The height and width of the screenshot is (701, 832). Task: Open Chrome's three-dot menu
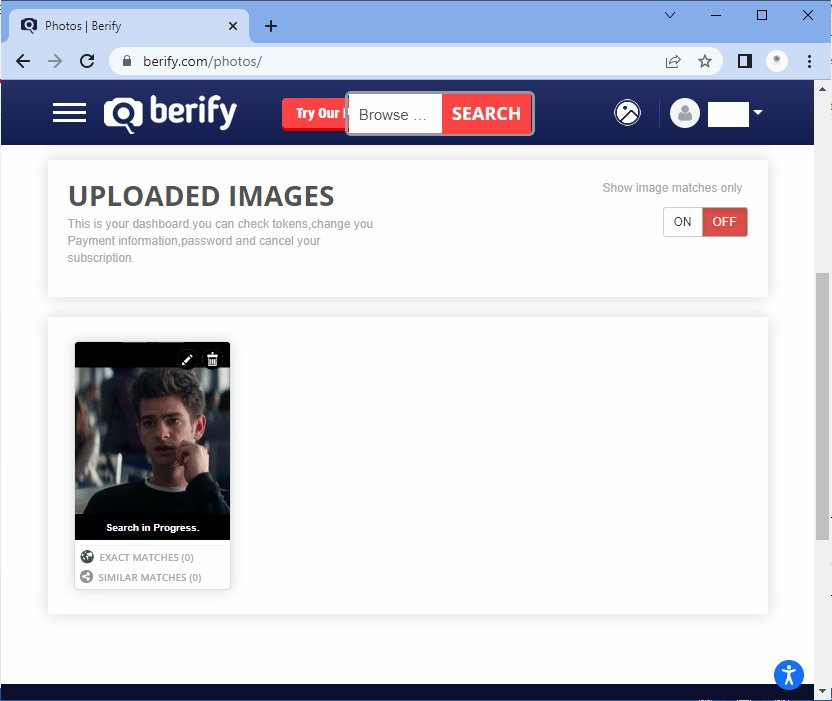coord(810,61)
